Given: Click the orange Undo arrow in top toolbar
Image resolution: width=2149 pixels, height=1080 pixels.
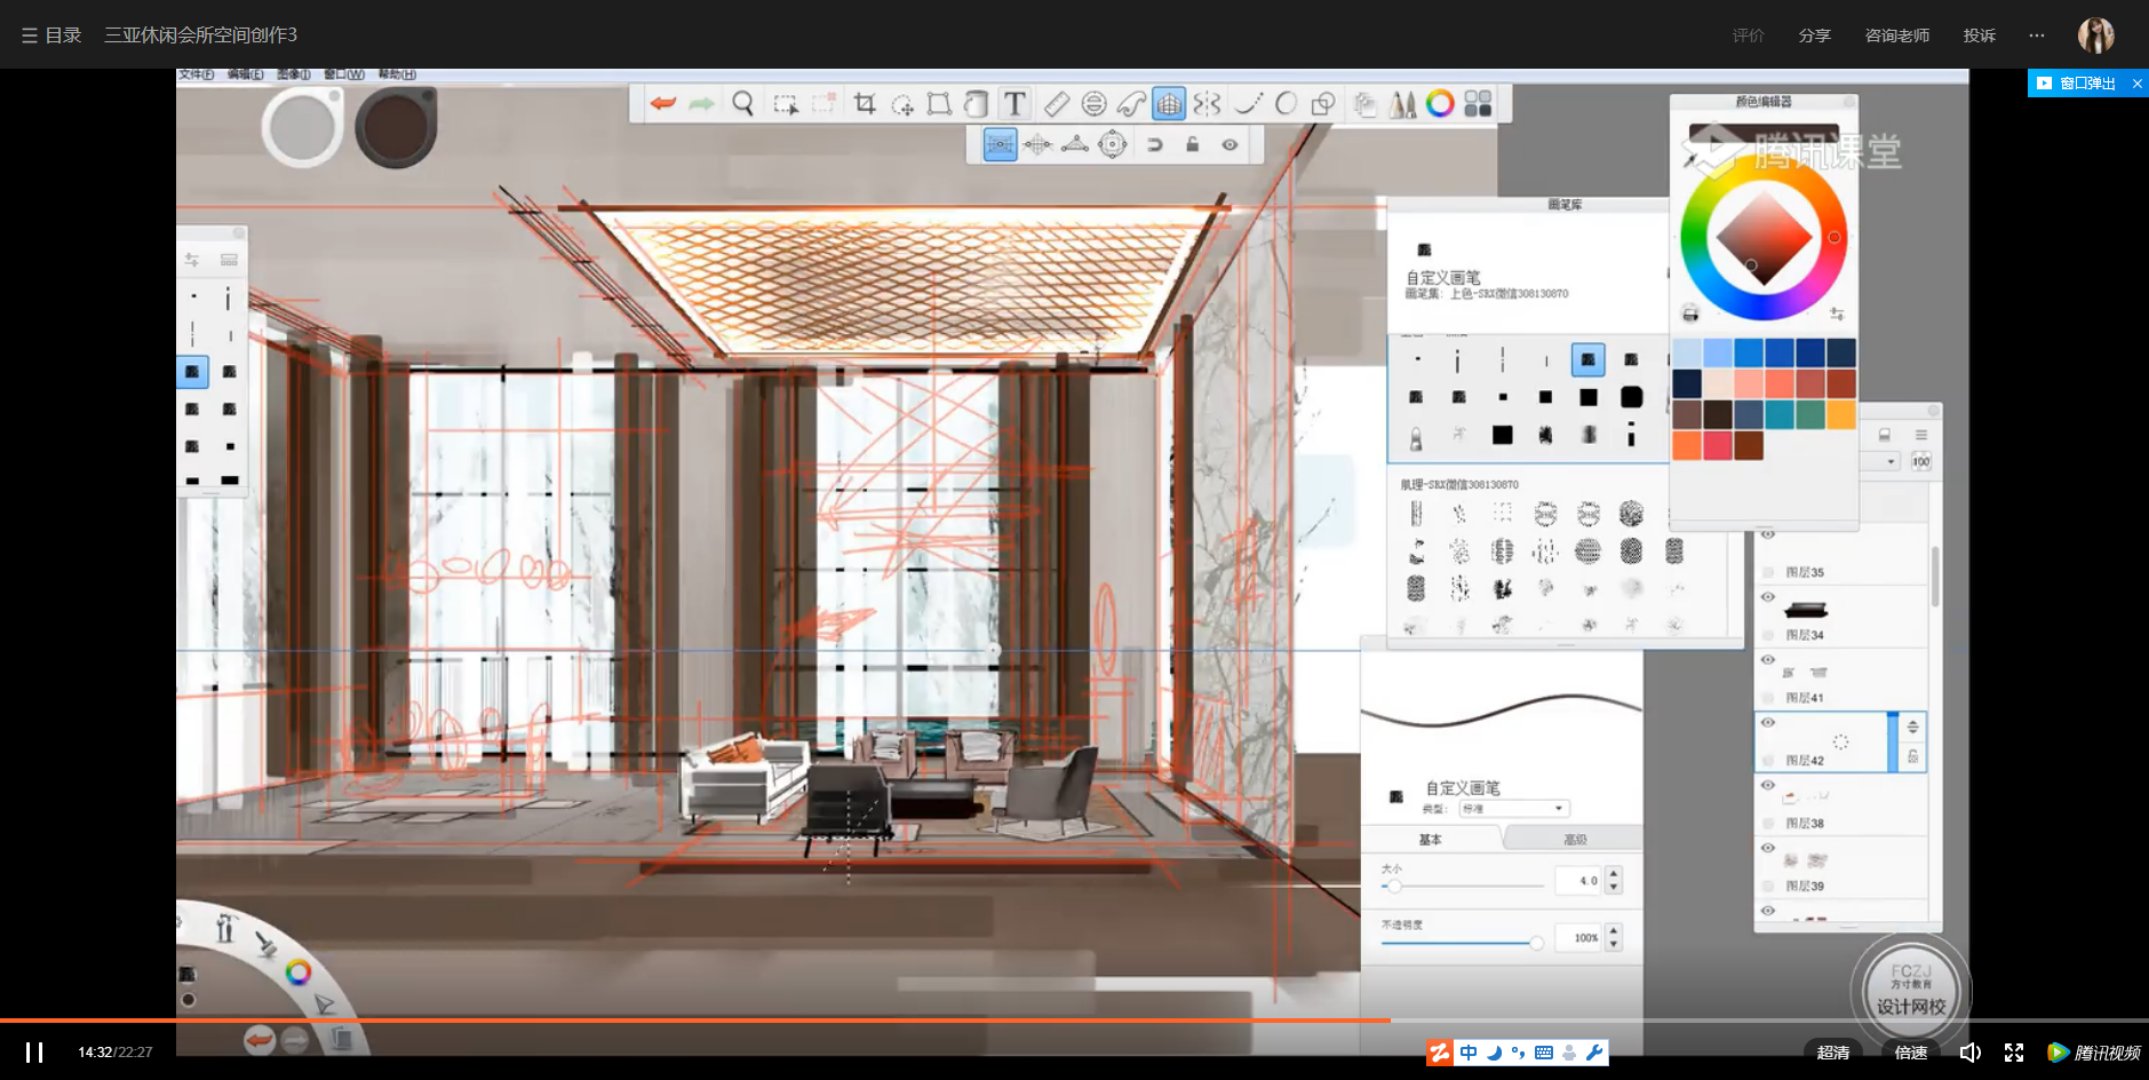Looking at the screenshot, I should (x=662, y=103).
